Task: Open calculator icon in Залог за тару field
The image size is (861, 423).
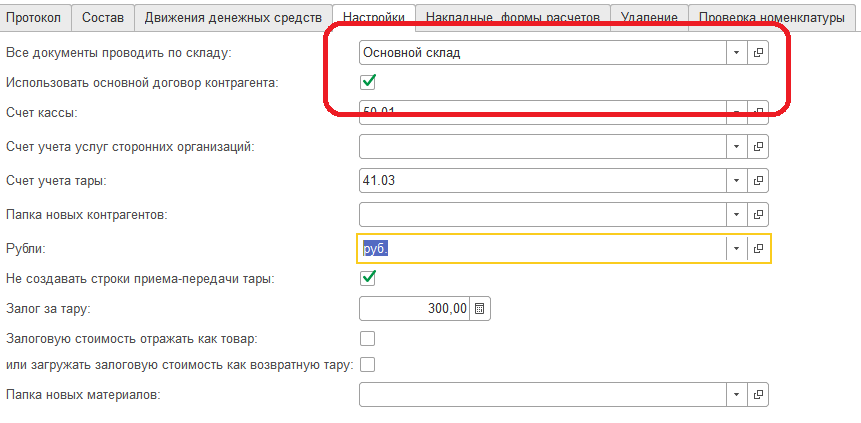Action: (479, 309)
